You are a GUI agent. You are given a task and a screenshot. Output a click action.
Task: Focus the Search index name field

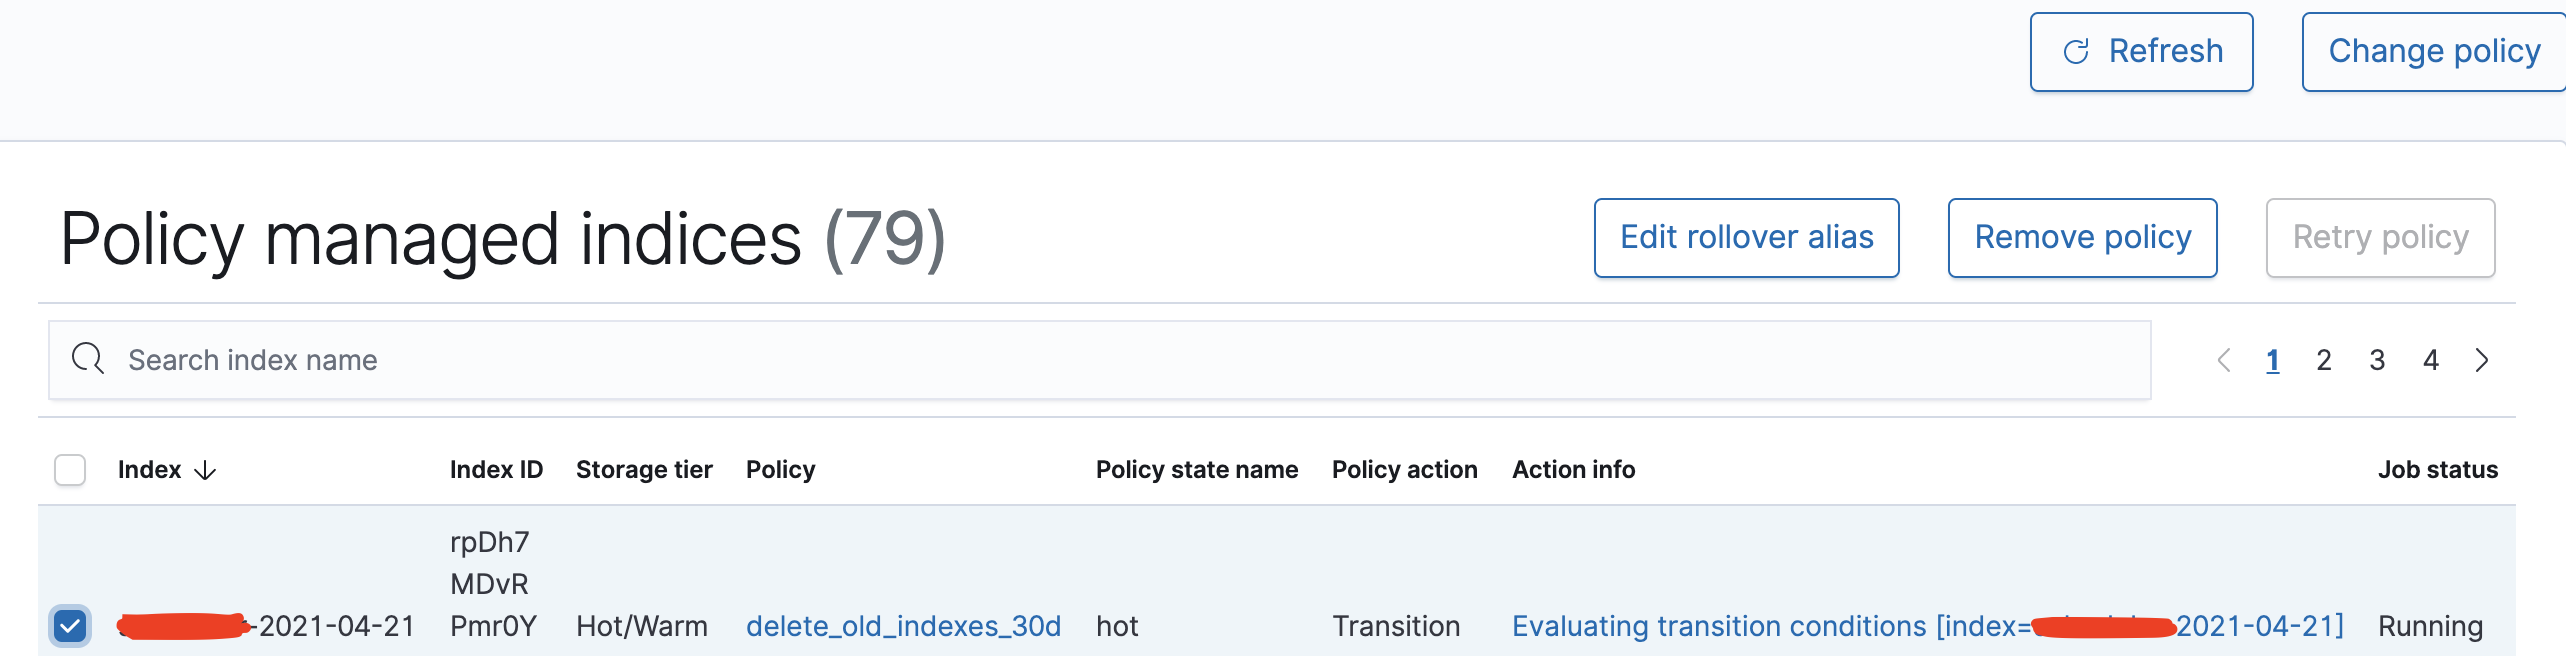pos(1100,360)
